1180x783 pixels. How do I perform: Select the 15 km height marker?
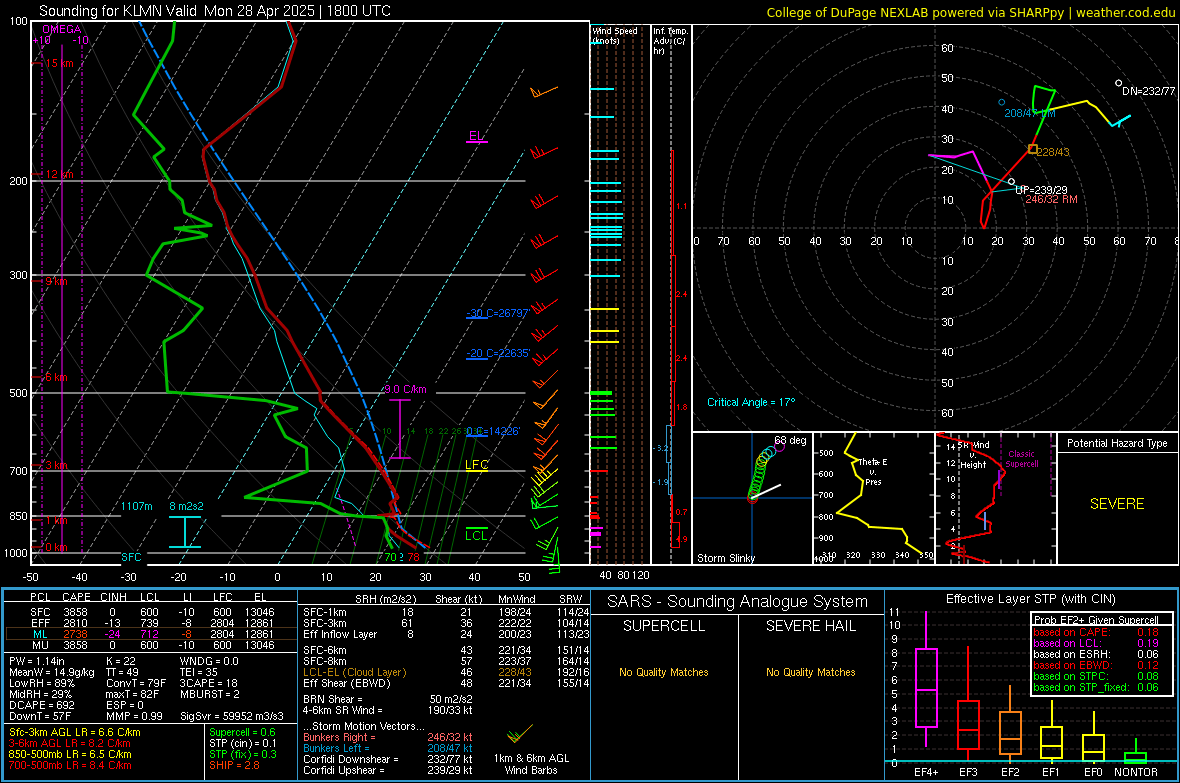click(x=59, y=63)
